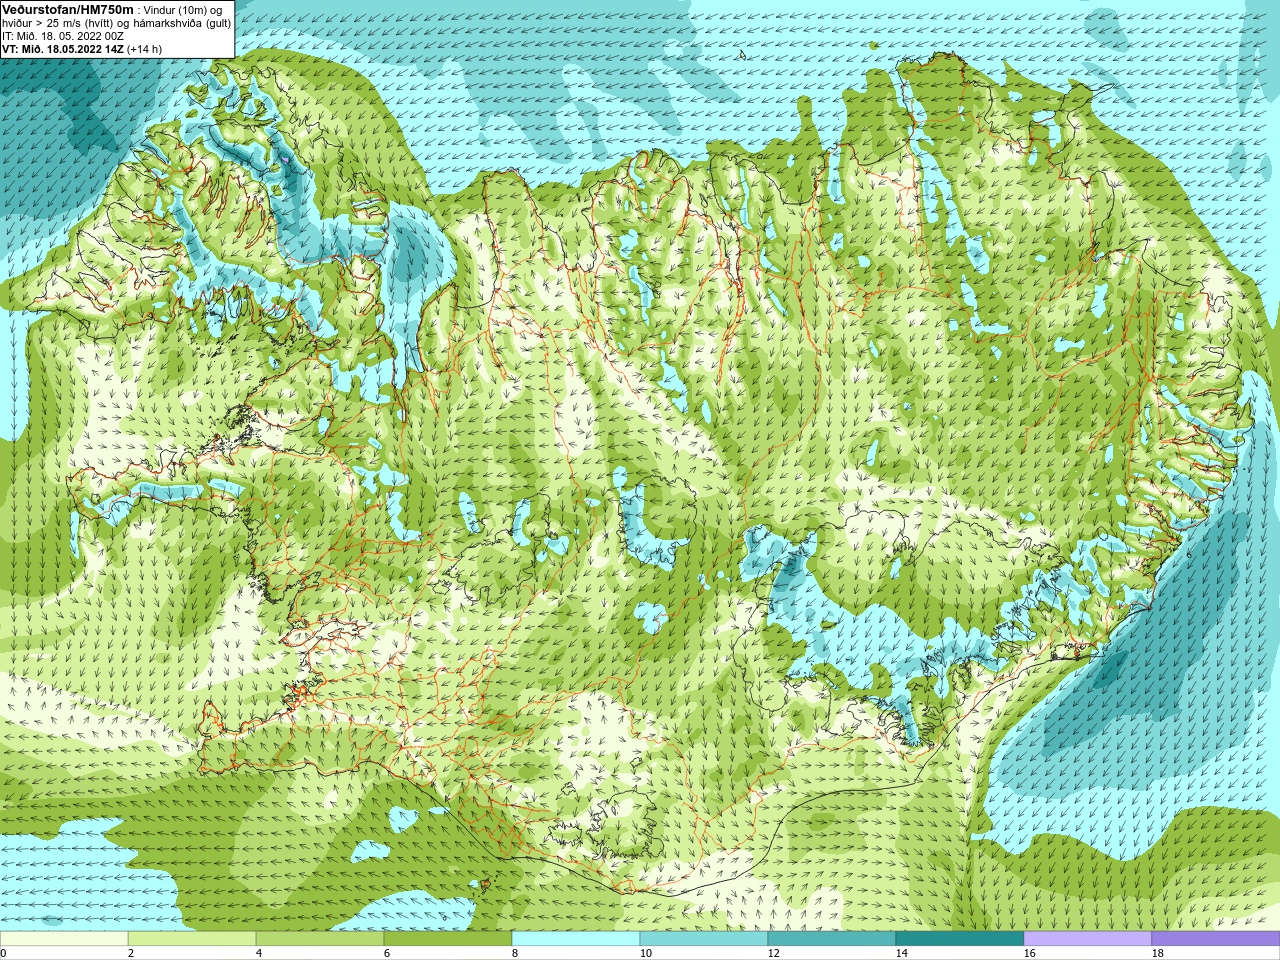Click the 8–10 m/s light cyan legend swatch

(x=576, y=939)
